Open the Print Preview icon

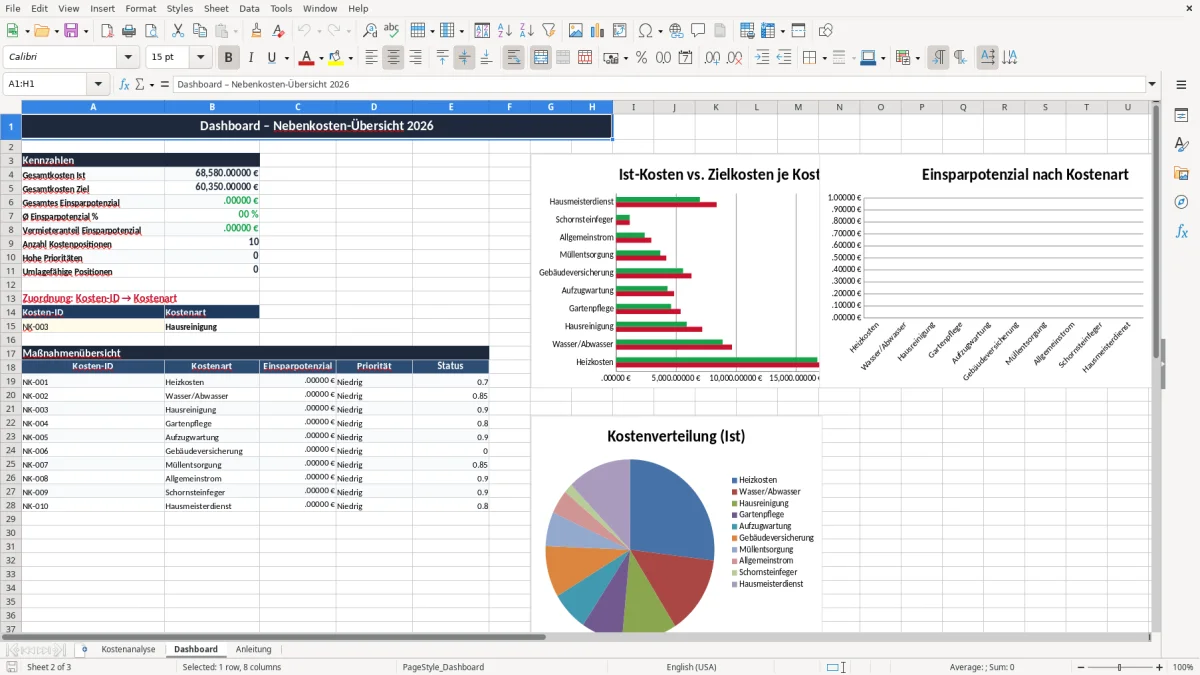click(x=150, y=31)
